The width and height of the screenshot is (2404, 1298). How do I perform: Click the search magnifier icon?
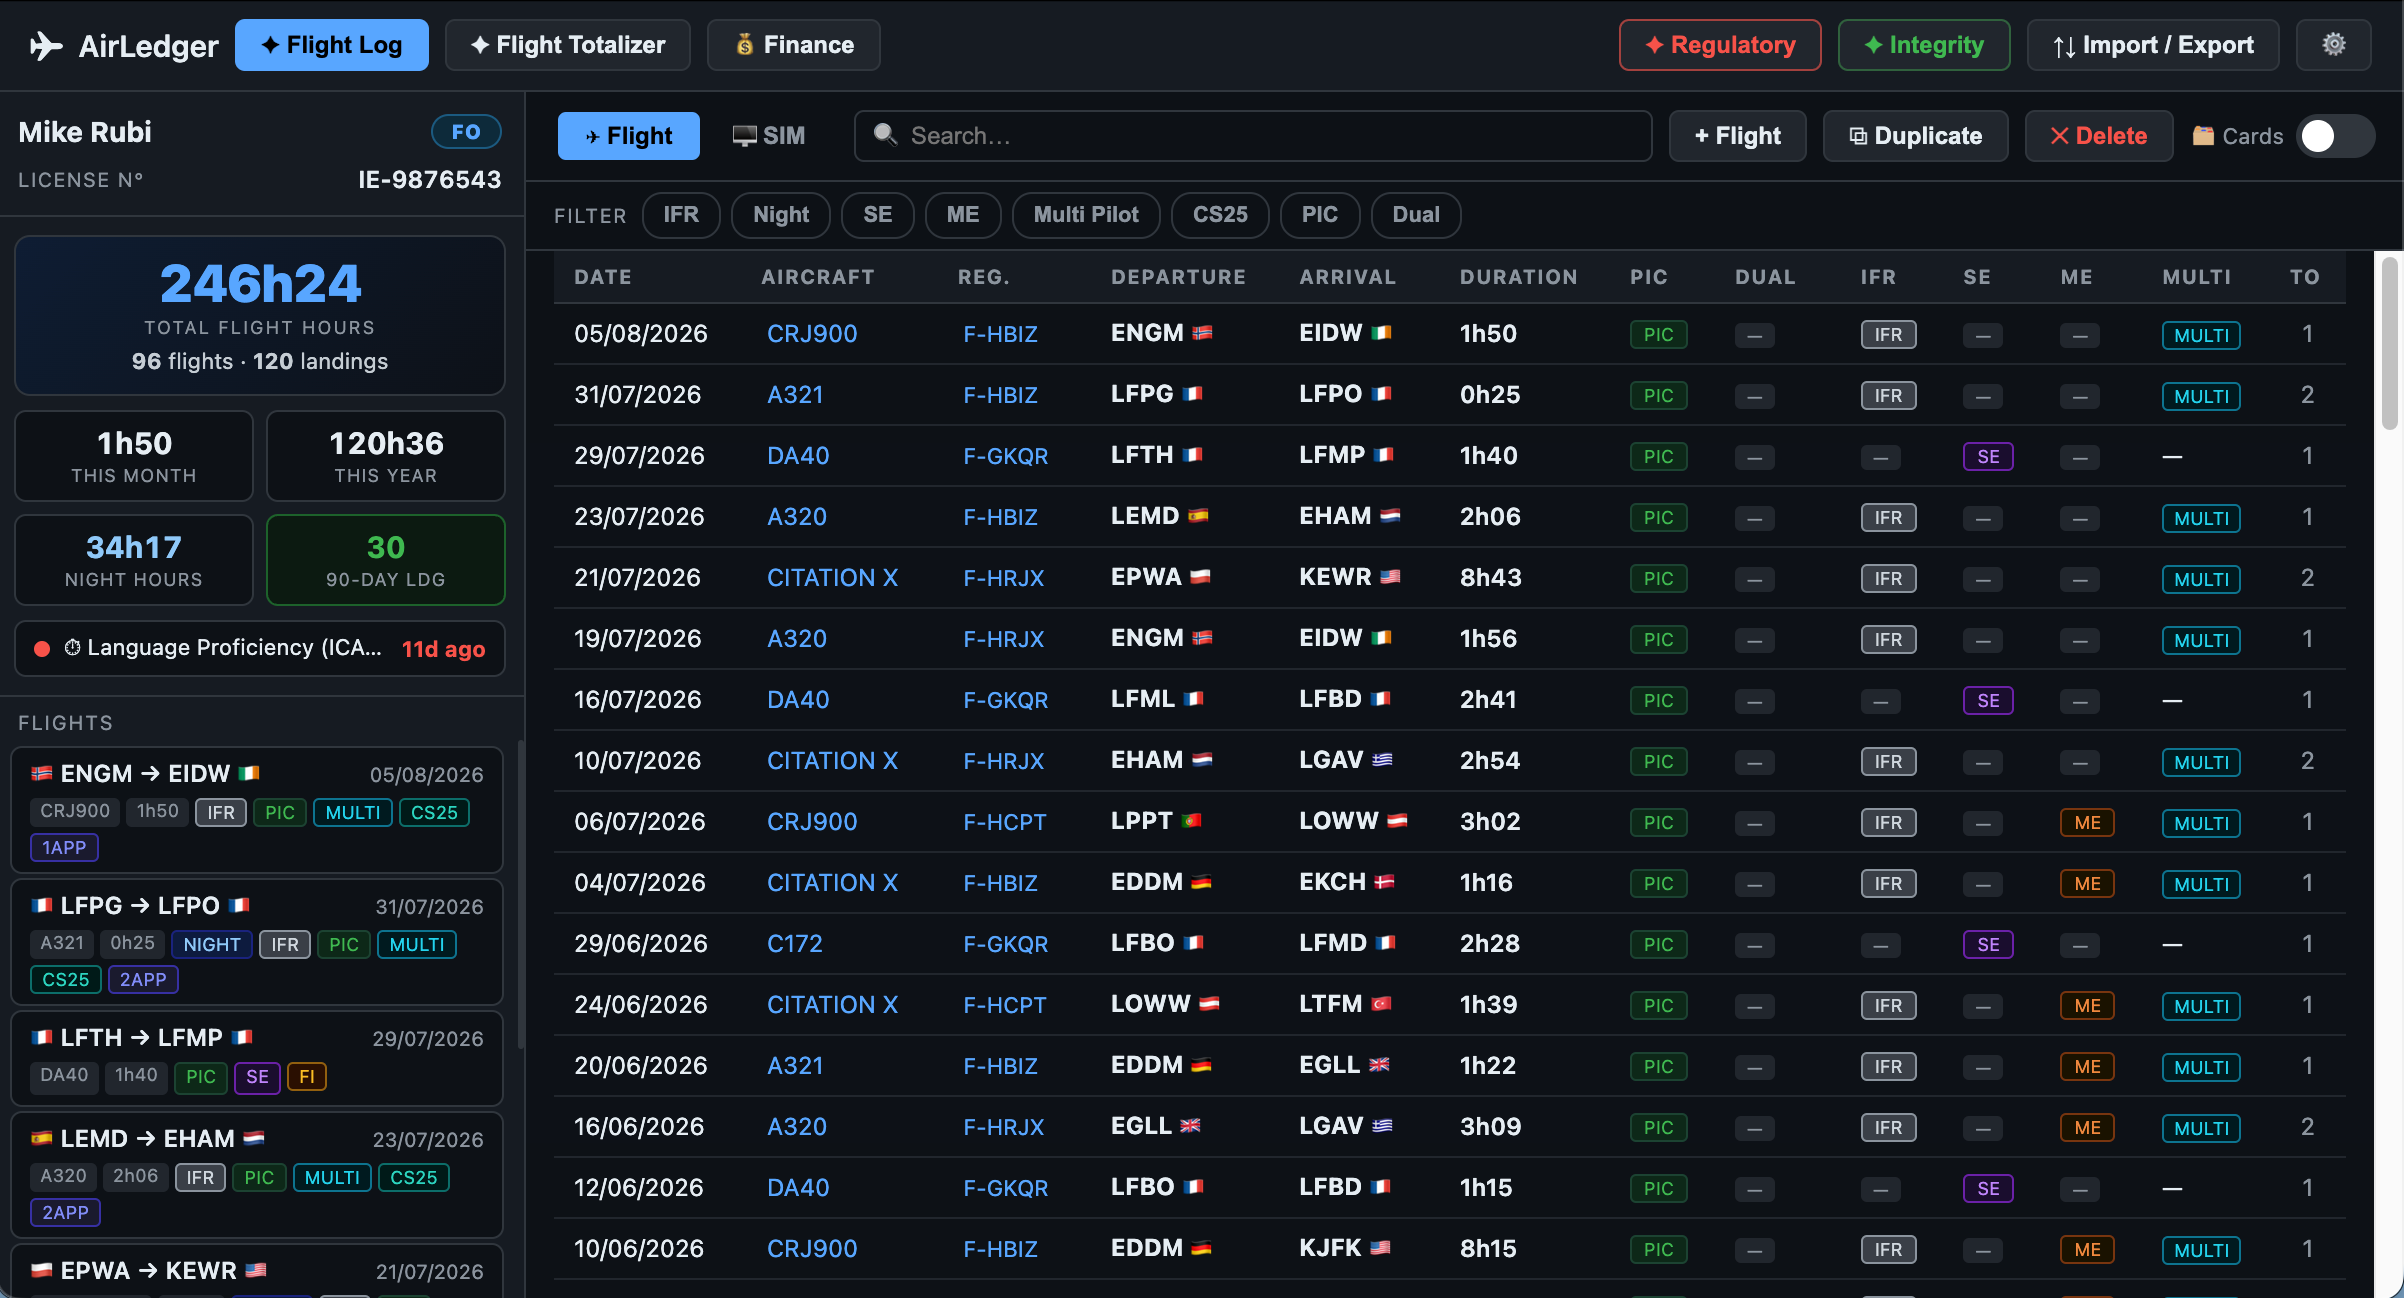(x=885, y=135)
